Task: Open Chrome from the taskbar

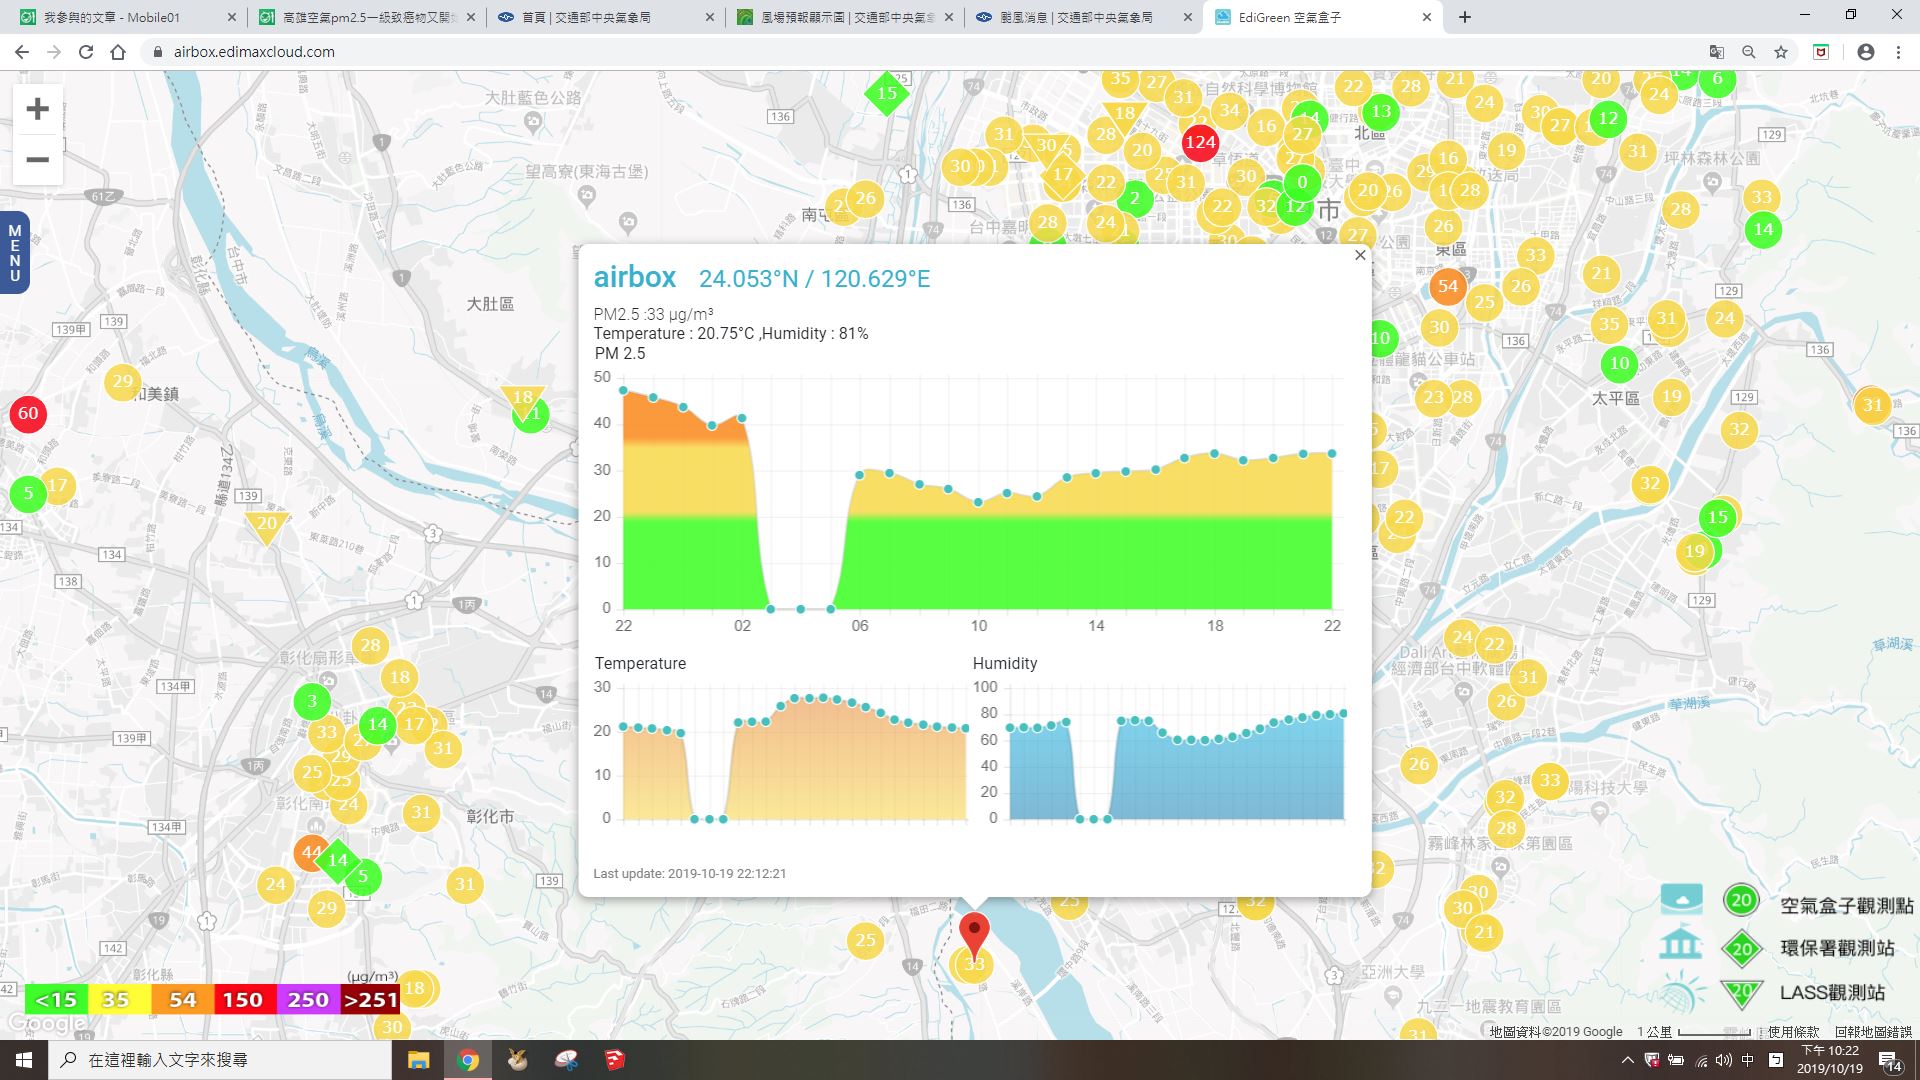Action: click(468, 1060)
